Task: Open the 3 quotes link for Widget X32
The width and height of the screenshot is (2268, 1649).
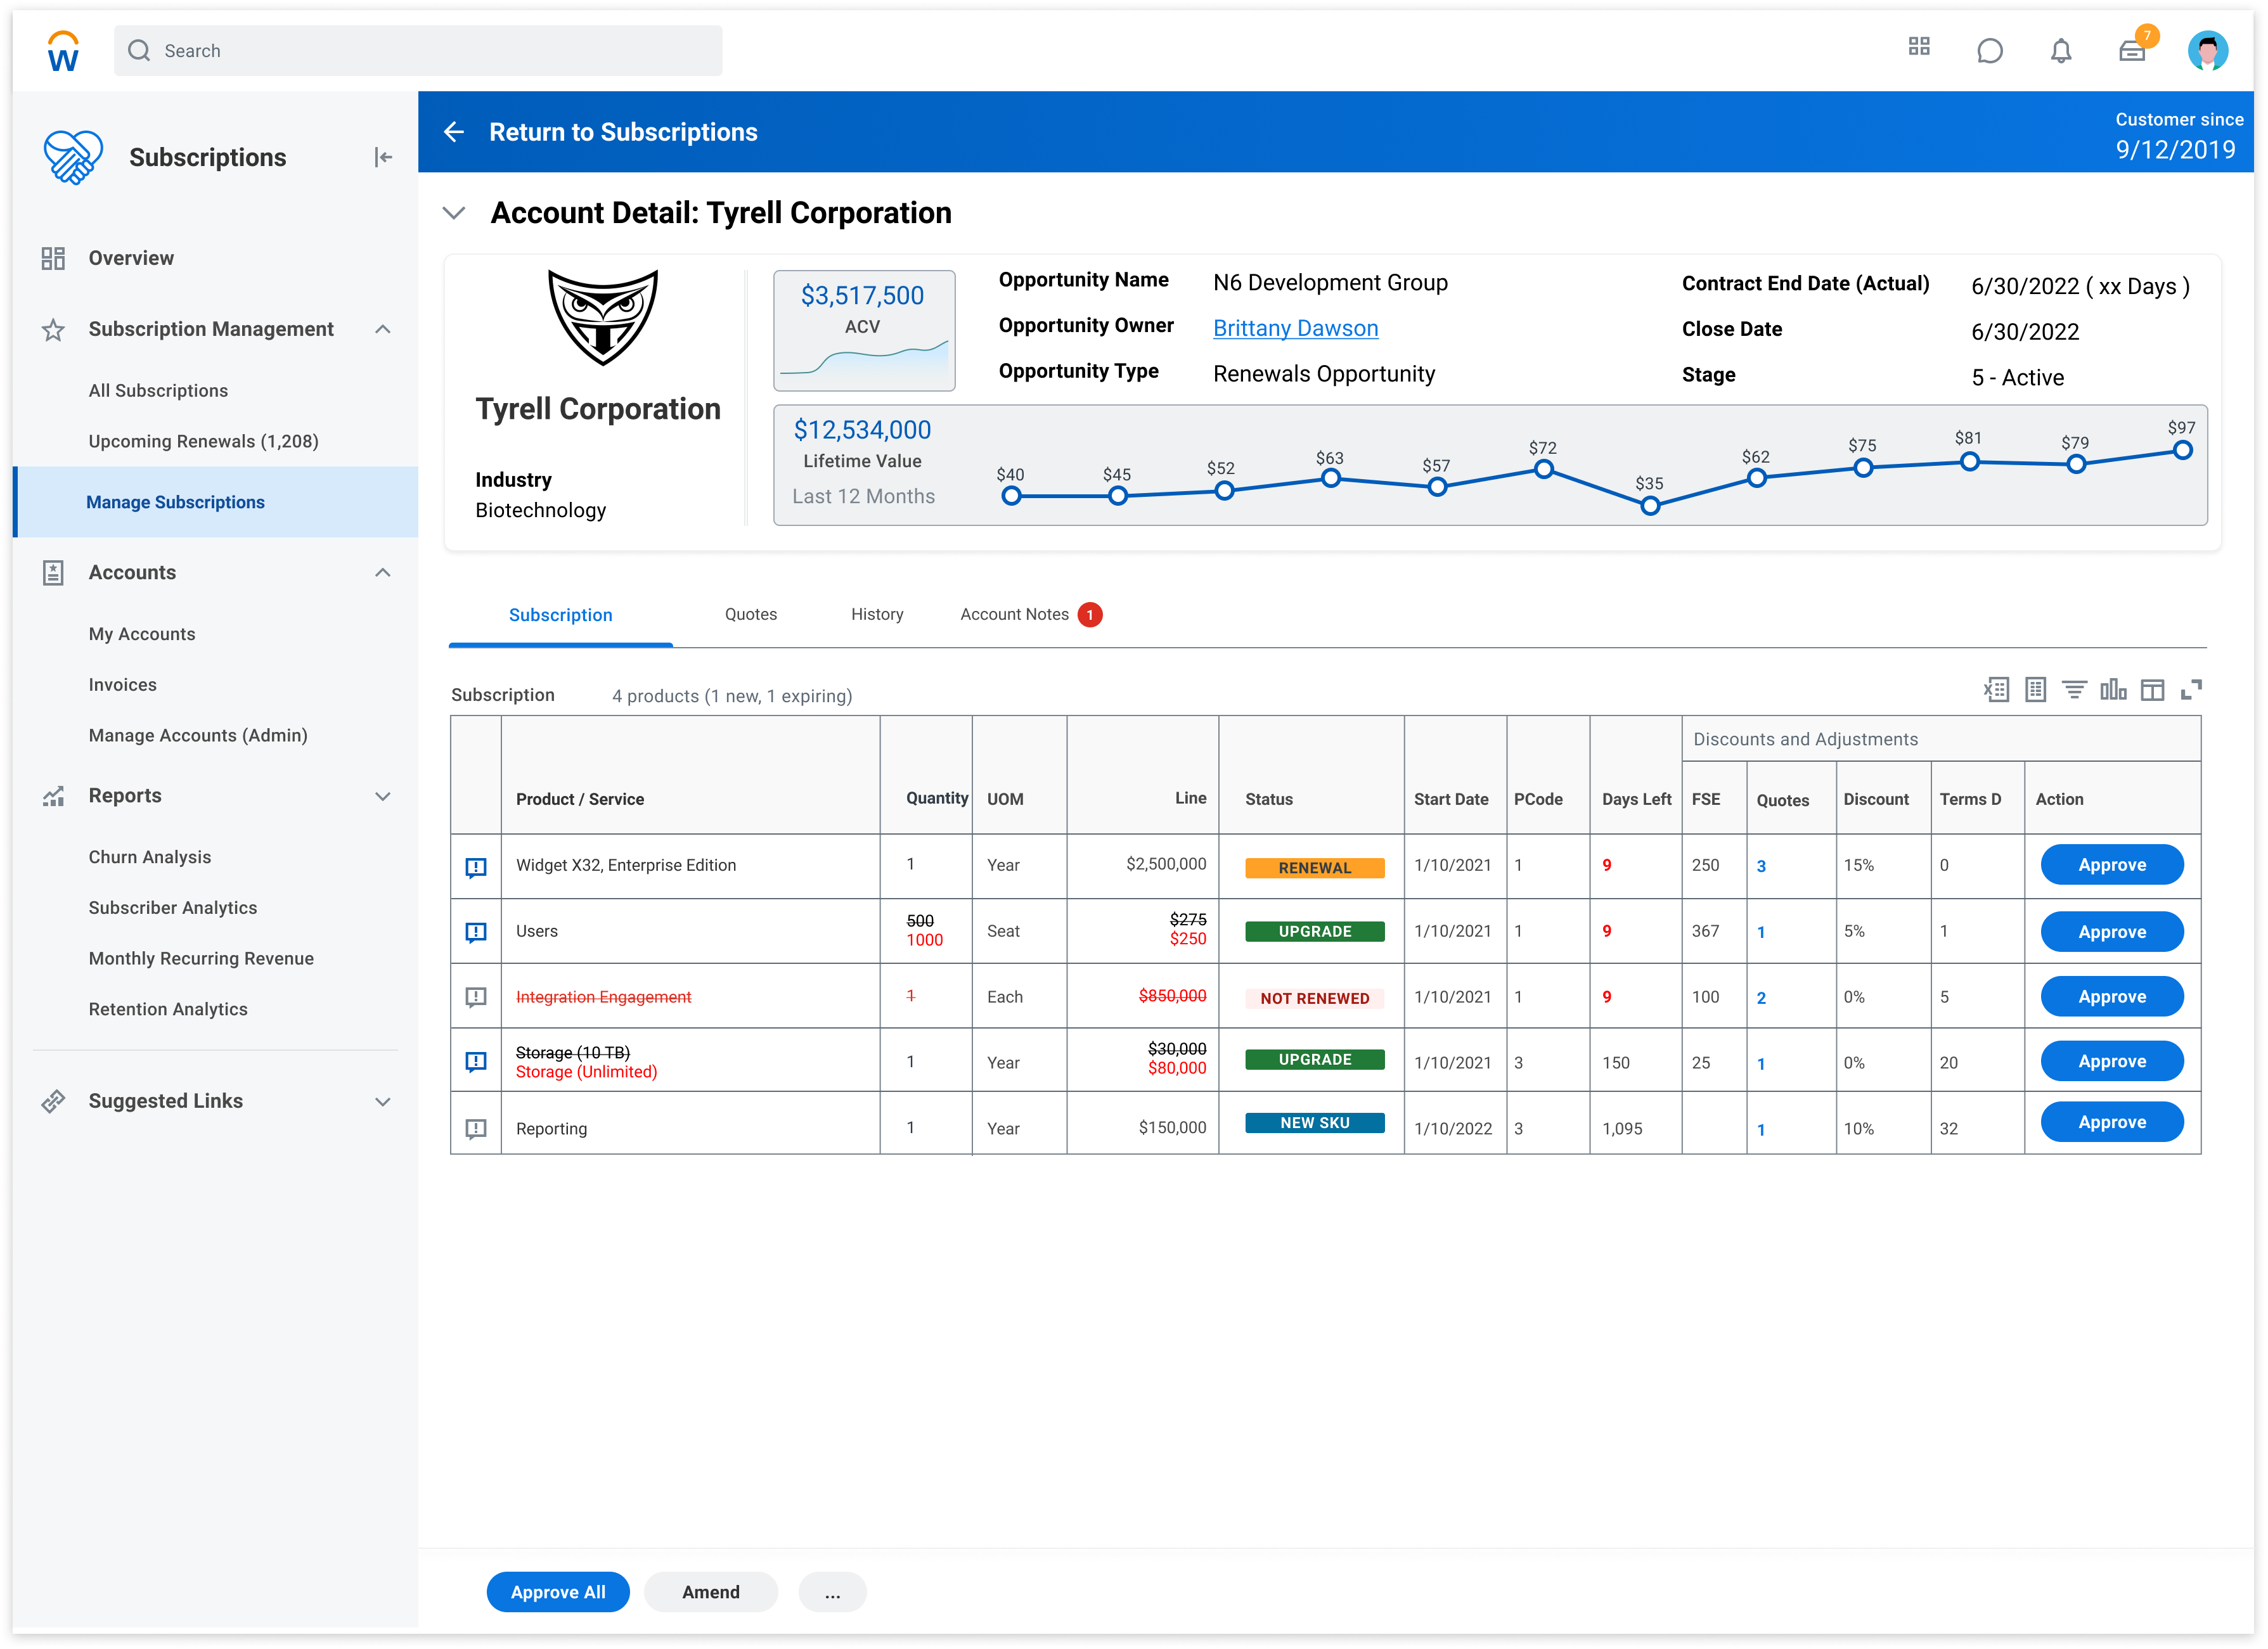Action: pyautogui.click(x=1761, y=867)
